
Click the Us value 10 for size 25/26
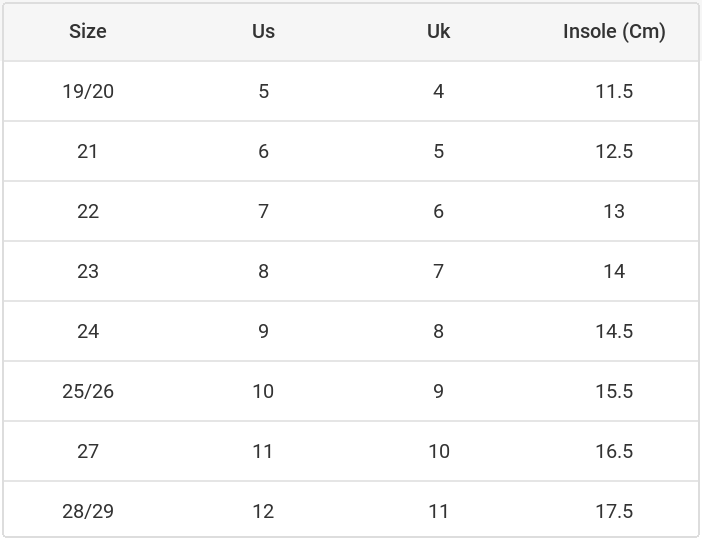(x=263, y=391)
